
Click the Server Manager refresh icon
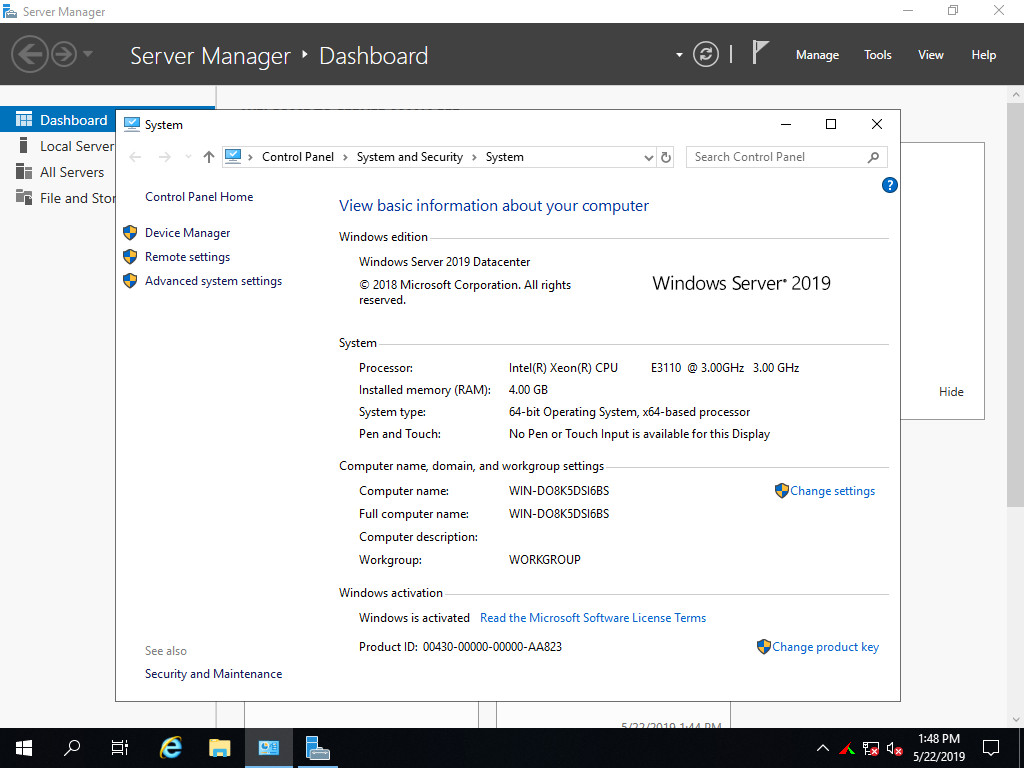tap(706, 55)
